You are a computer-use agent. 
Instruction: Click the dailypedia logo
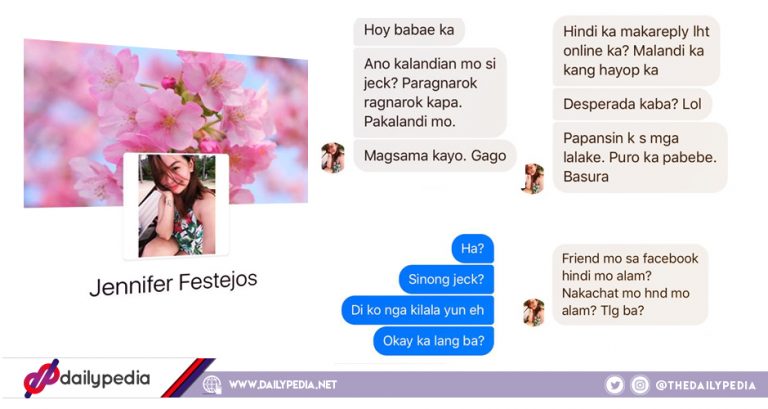(x=87, y=378)
